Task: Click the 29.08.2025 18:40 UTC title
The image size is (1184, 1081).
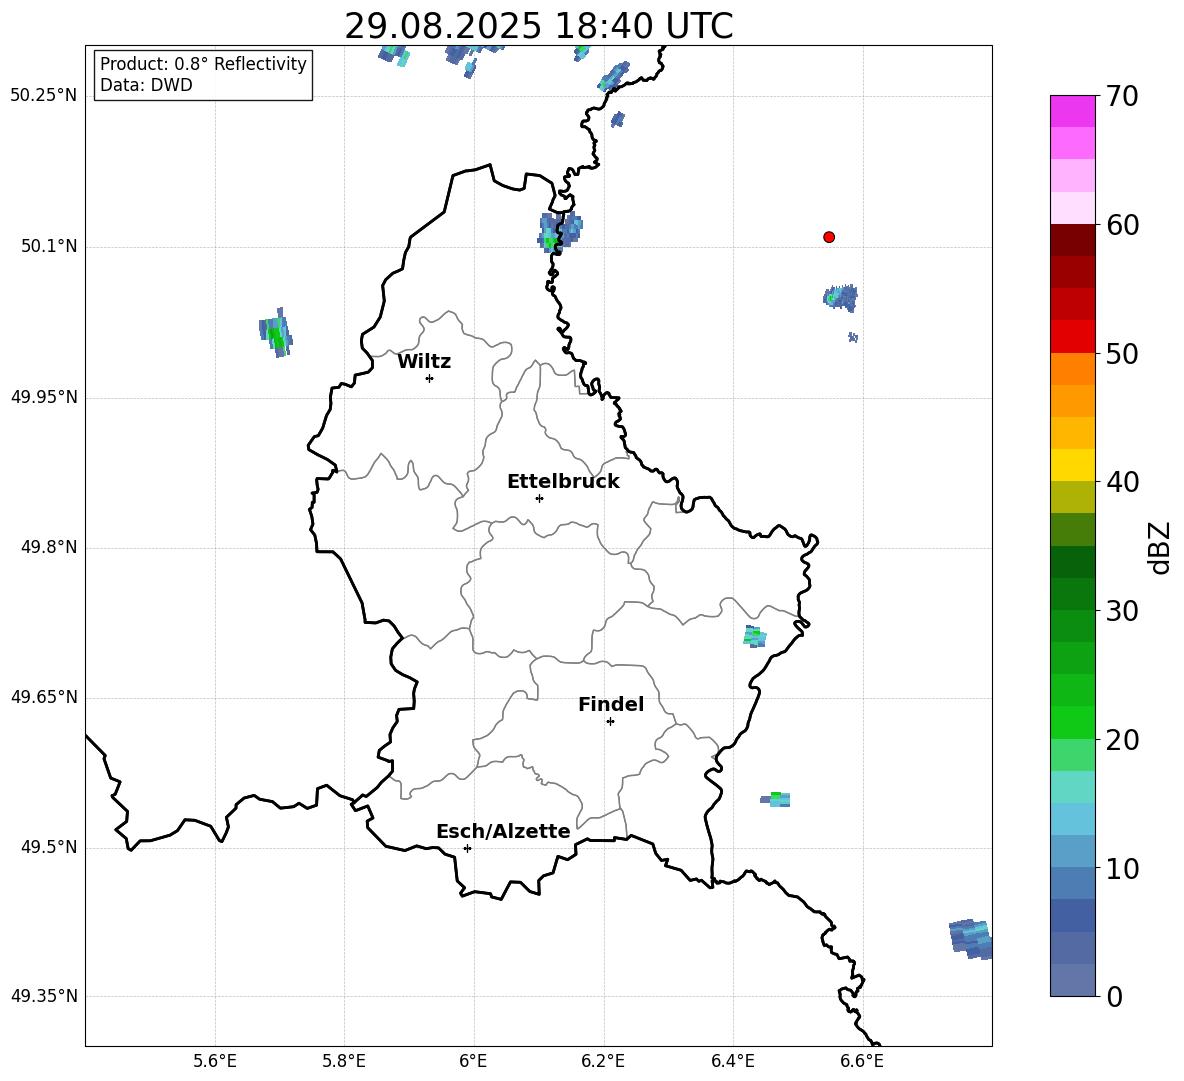Action: coord(538,26)
